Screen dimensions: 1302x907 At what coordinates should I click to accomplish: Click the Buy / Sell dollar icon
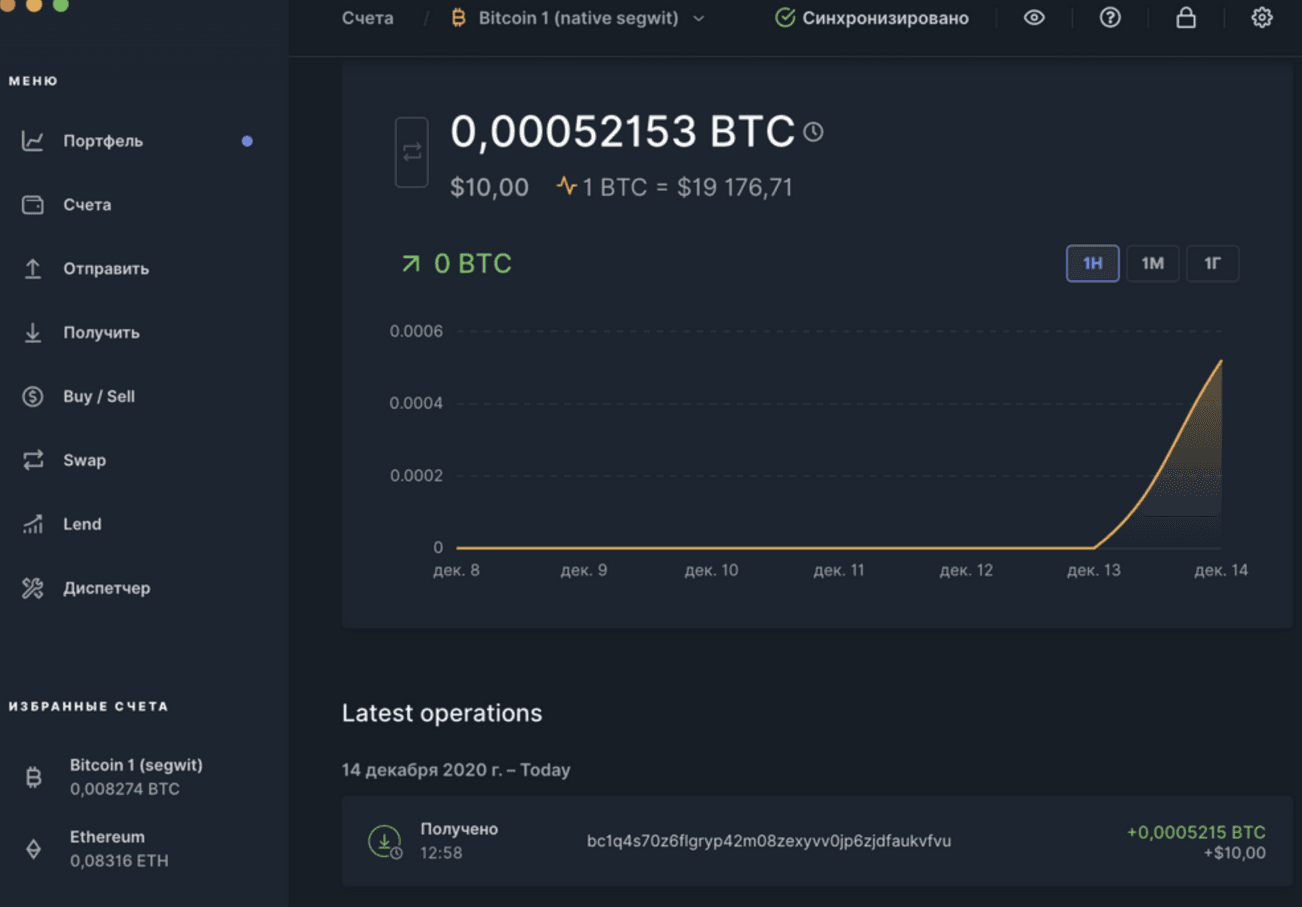point(33,397)
